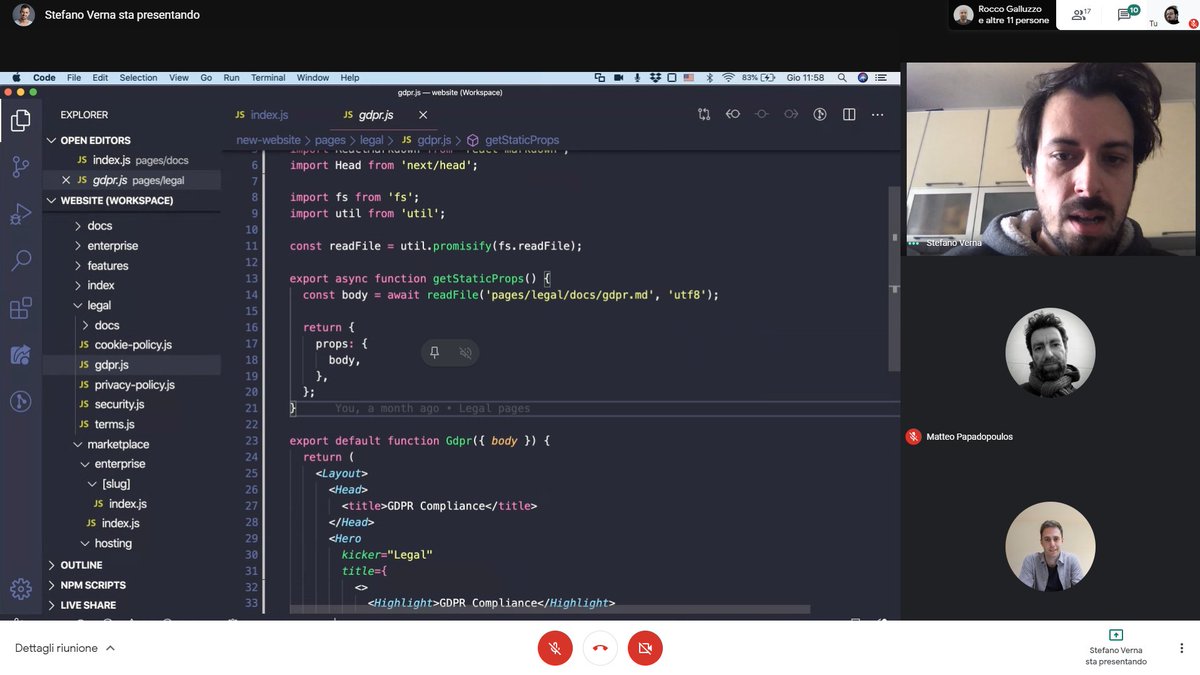Click the Split Editor icon

pos(848,114)
